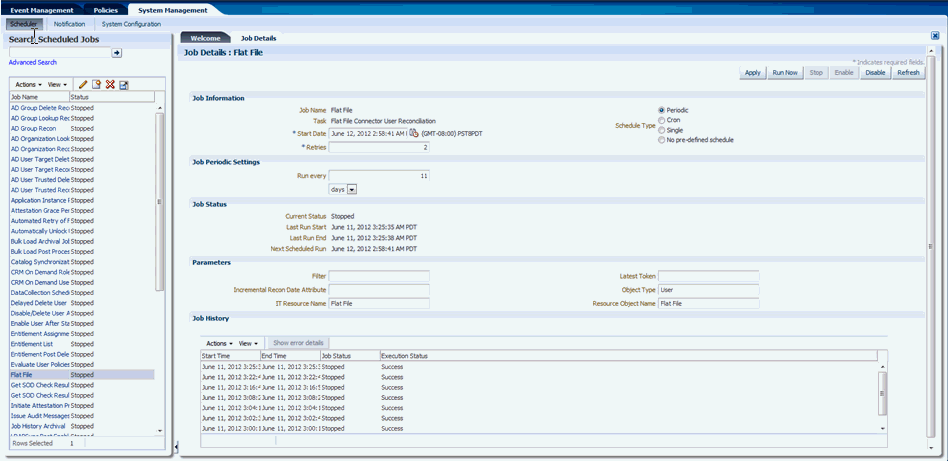The image size is (948, 461).
Task: Select the Periodic schedule type
Action: 661,110
